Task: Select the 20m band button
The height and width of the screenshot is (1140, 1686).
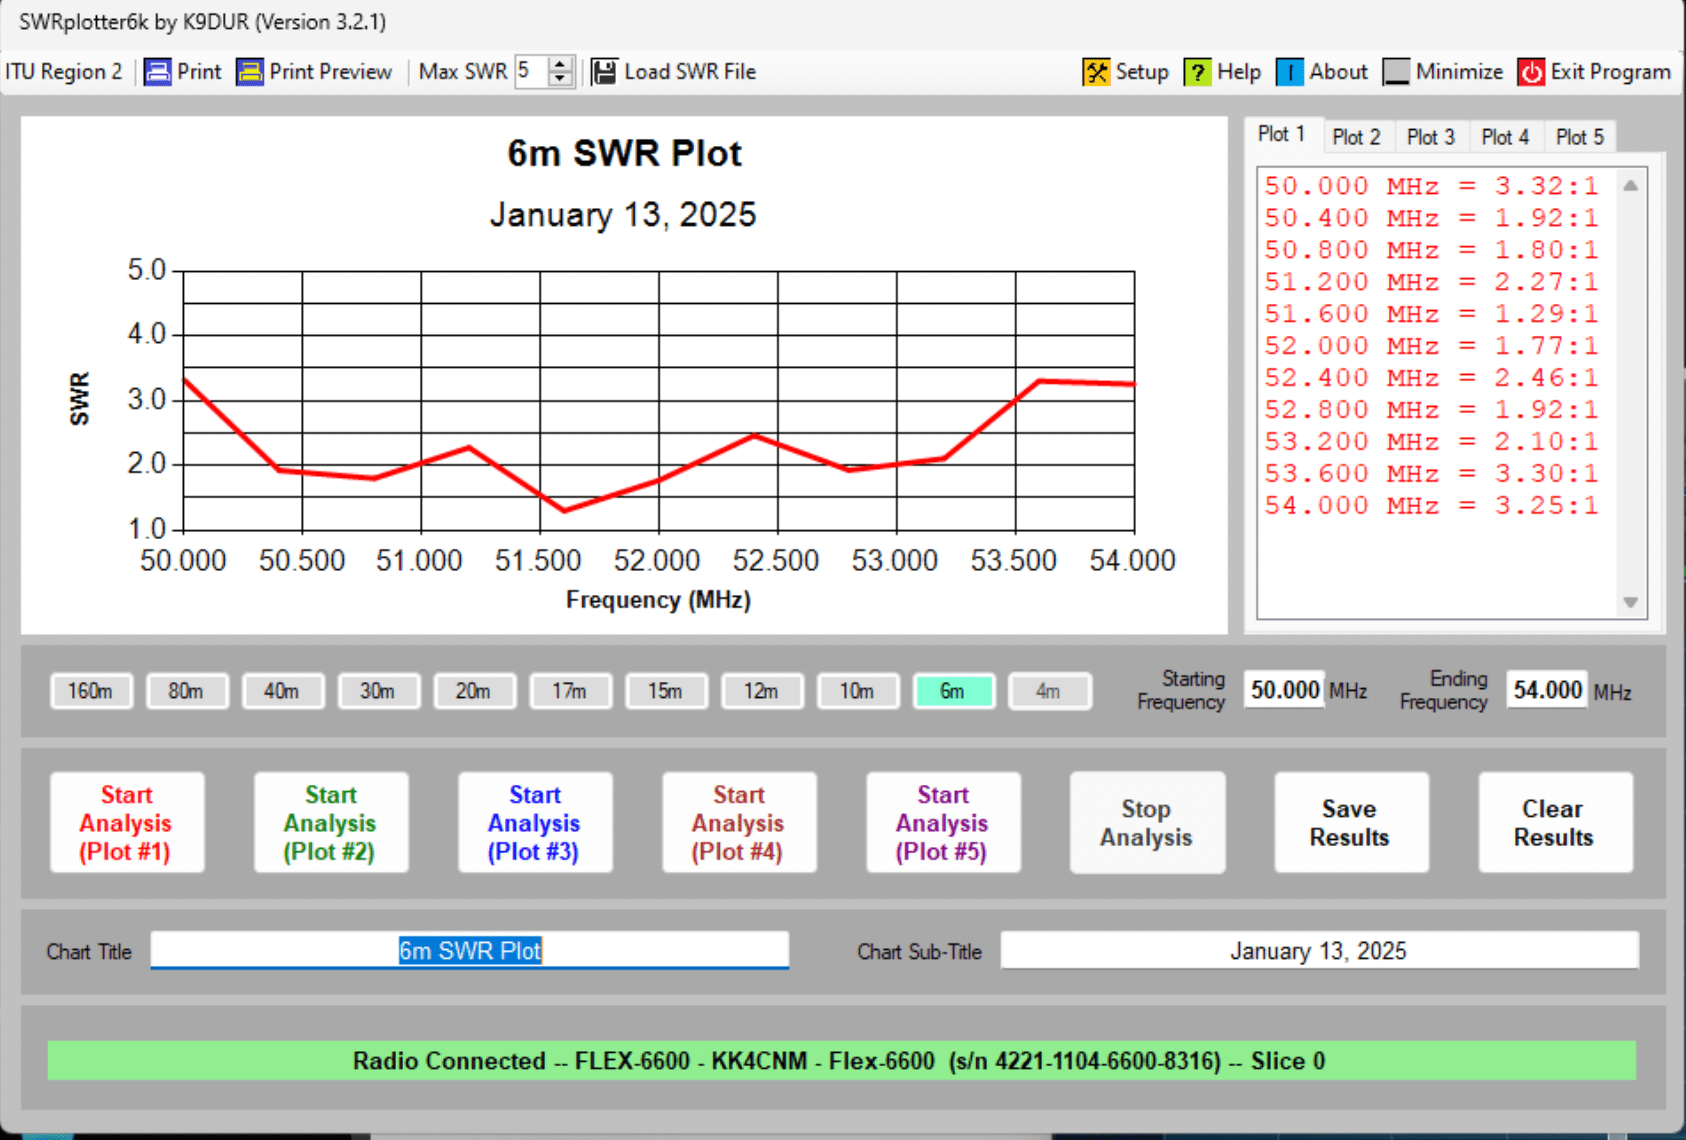Action: (475, 691)
